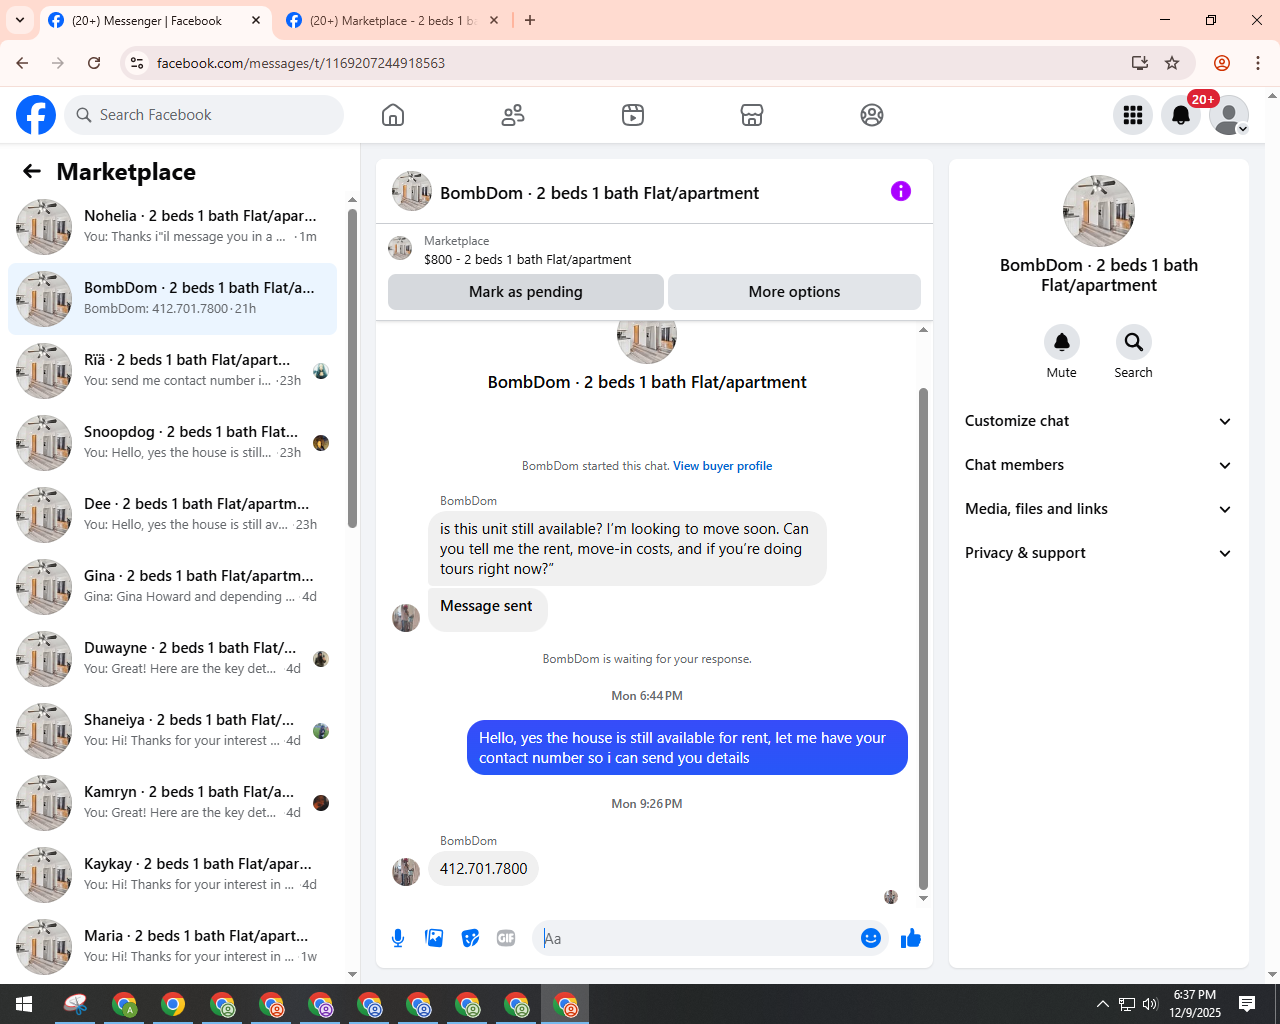Open the notifications bell icon
This screenshot has height=1024, width=1280.
[1181, 115]
